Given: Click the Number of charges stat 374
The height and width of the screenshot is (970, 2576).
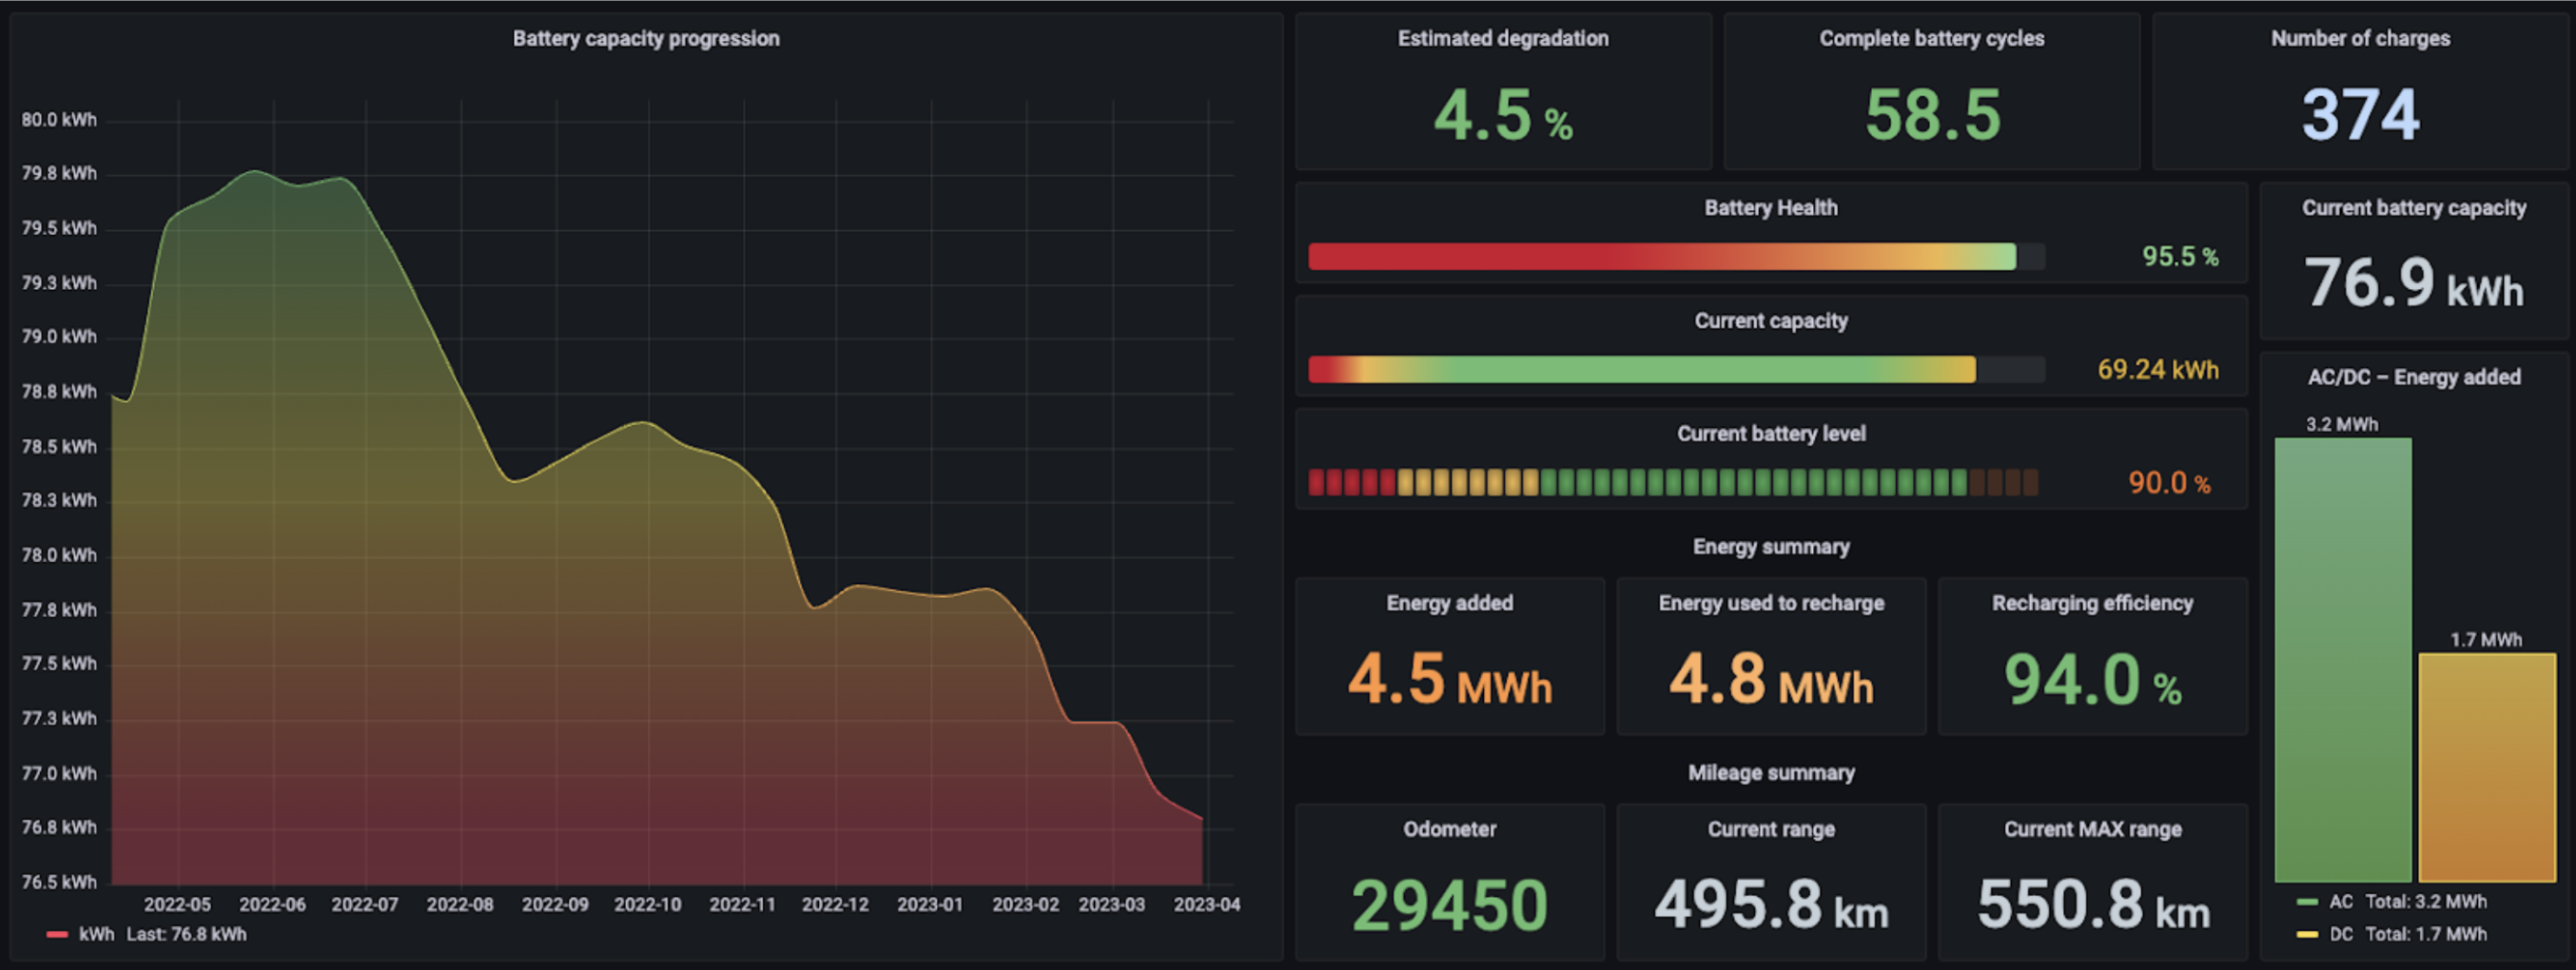Looking at the screenshot, I should [x=2360, y=116].
